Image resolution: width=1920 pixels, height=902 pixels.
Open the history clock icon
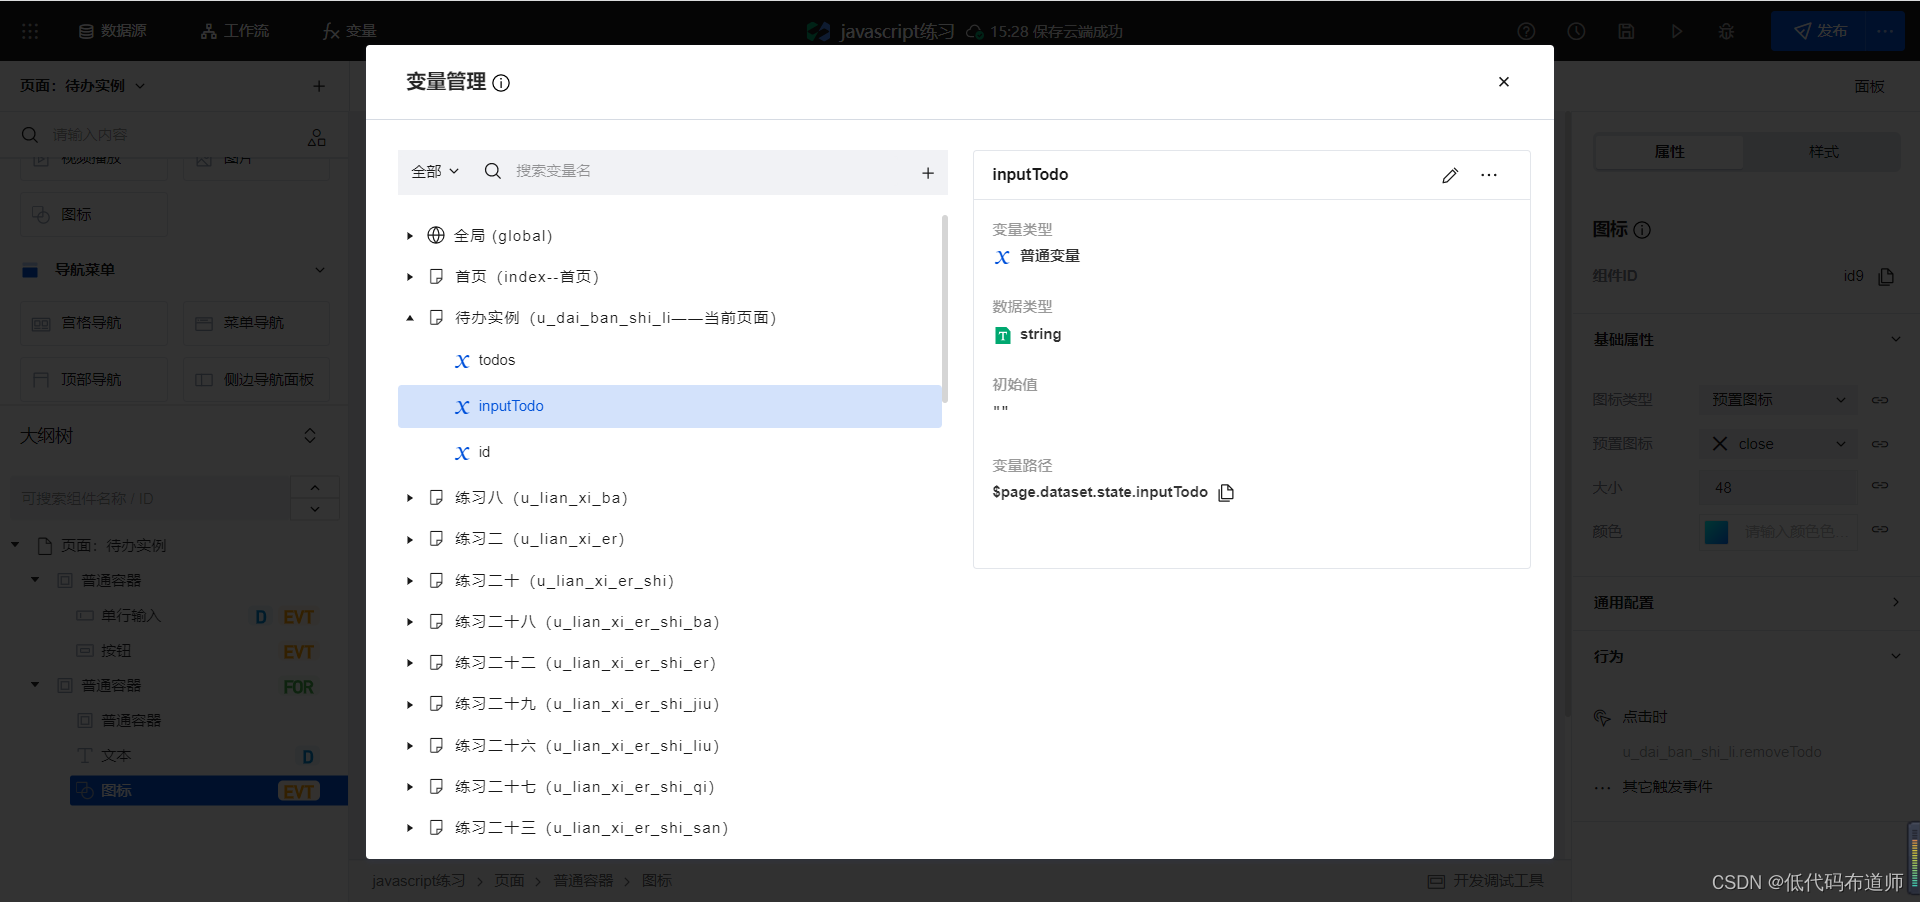pos(1576,31)
